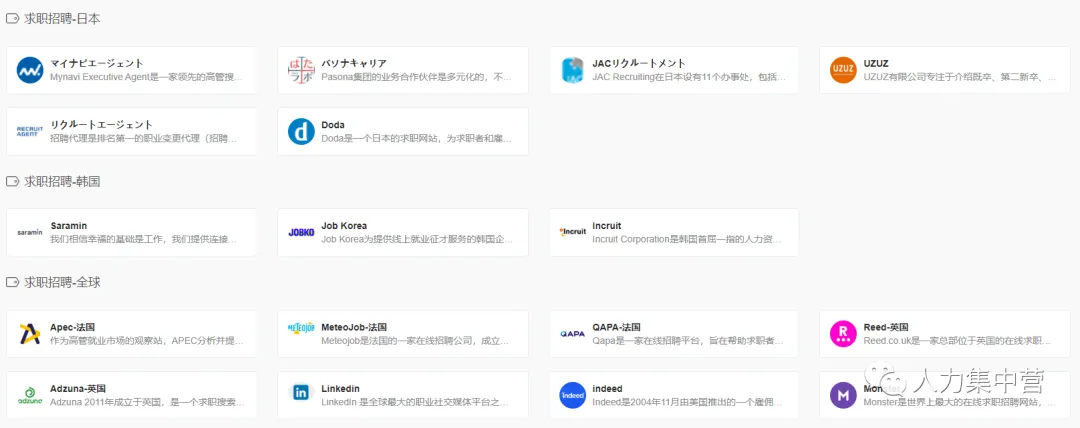Click the Reed.co.uk是一家总部 description
The height and width of the screenshot is (428, 1080).
(957, 341)
